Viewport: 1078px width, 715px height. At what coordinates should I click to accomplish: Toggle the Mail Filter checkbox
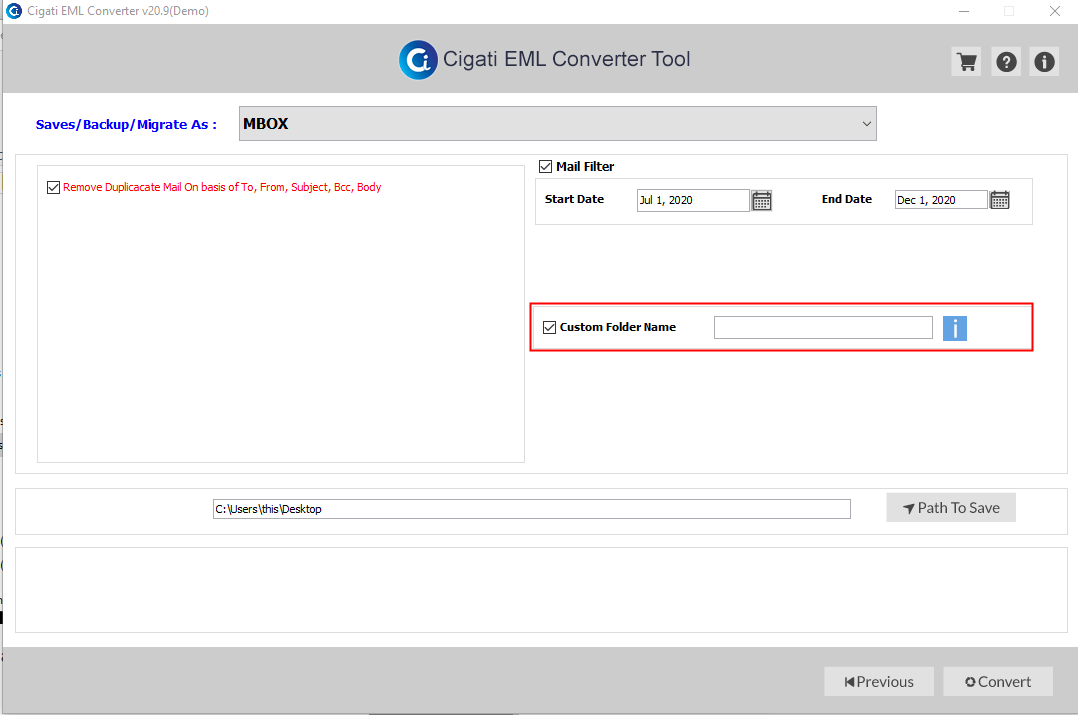pos(545,166)
